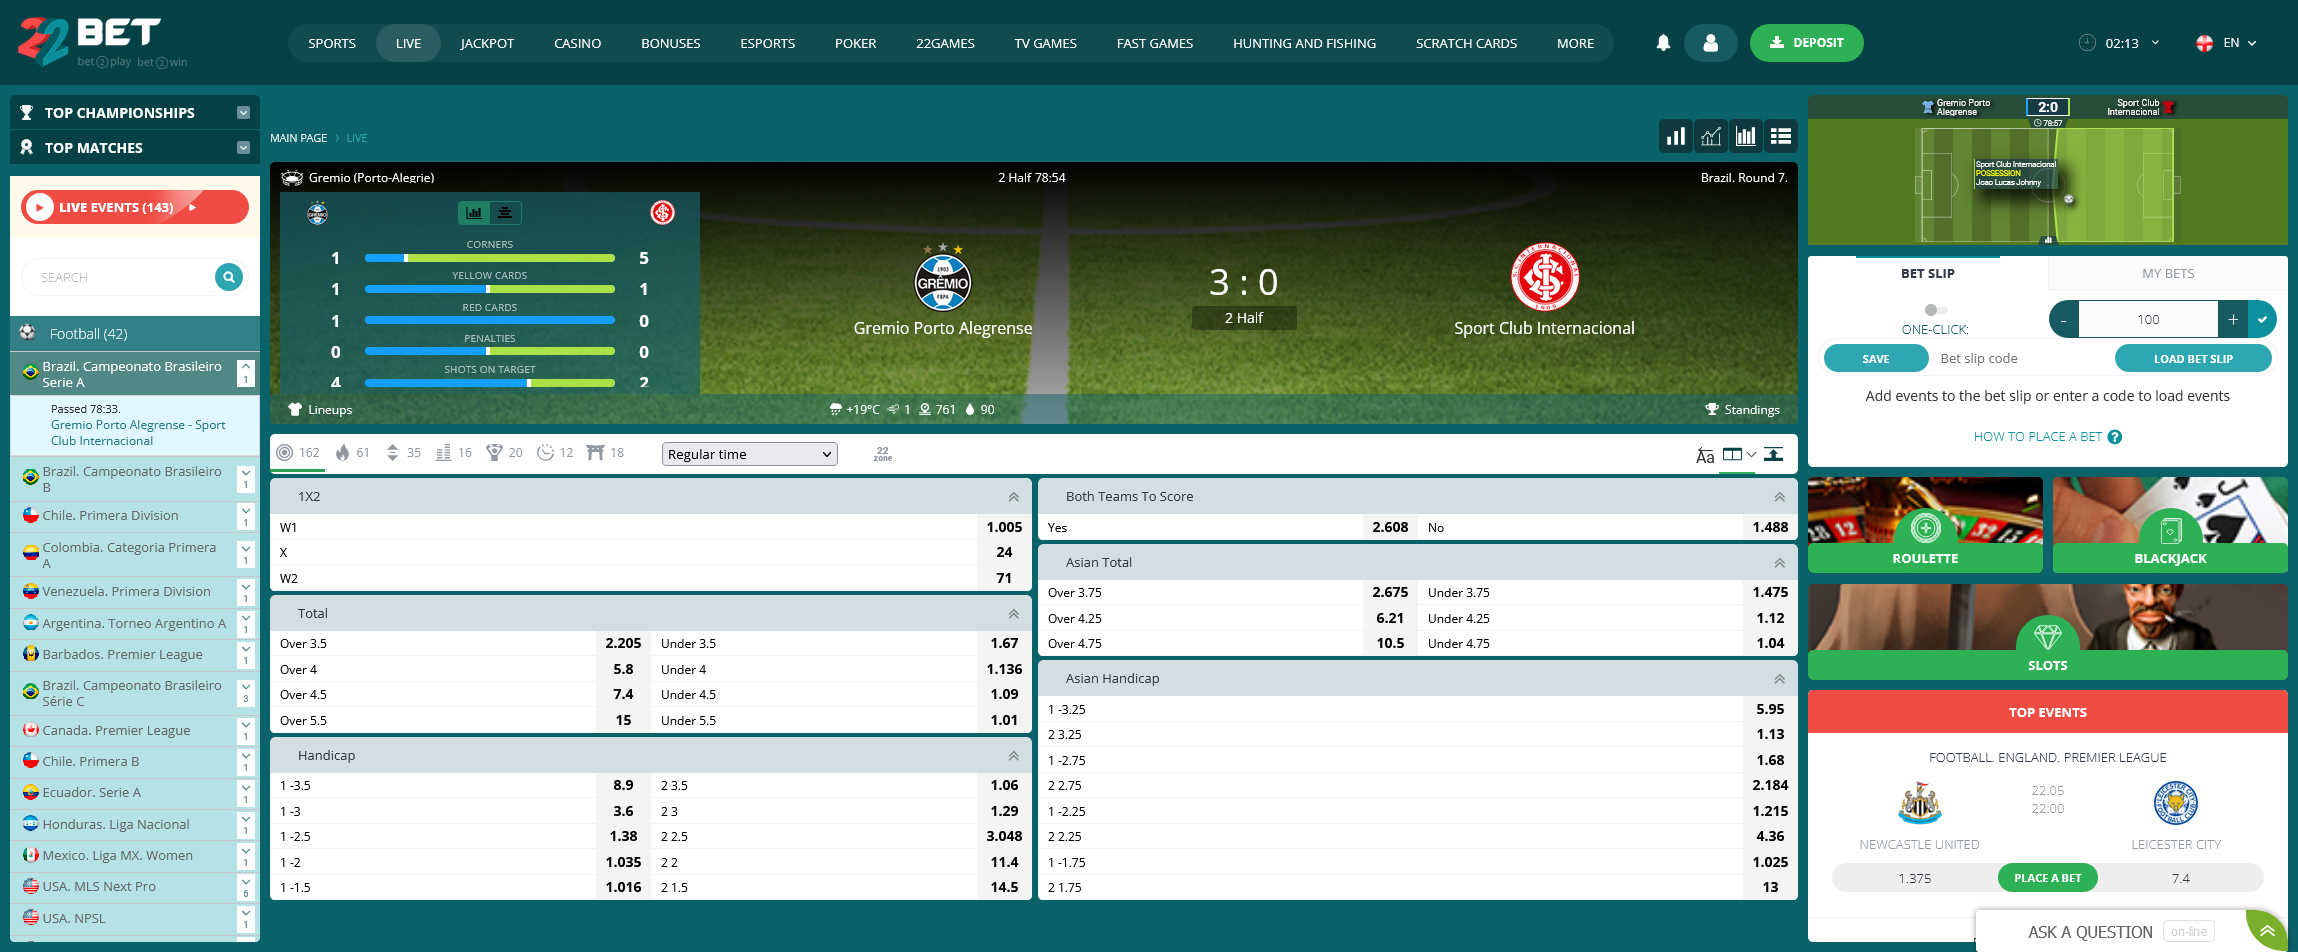
Task: Go to the Main Page breadcrumb link
Action: [298, 138]
